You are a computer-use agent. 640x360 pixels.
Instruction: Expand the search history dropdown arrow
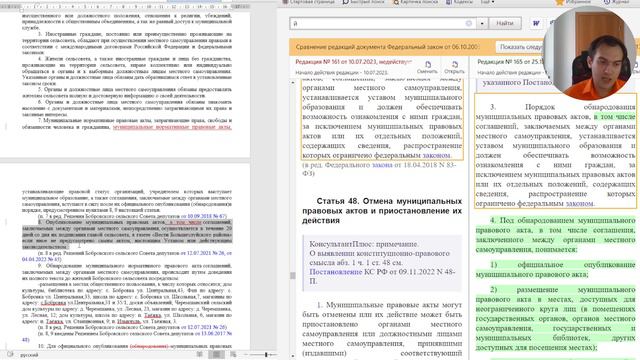(482, 23)
